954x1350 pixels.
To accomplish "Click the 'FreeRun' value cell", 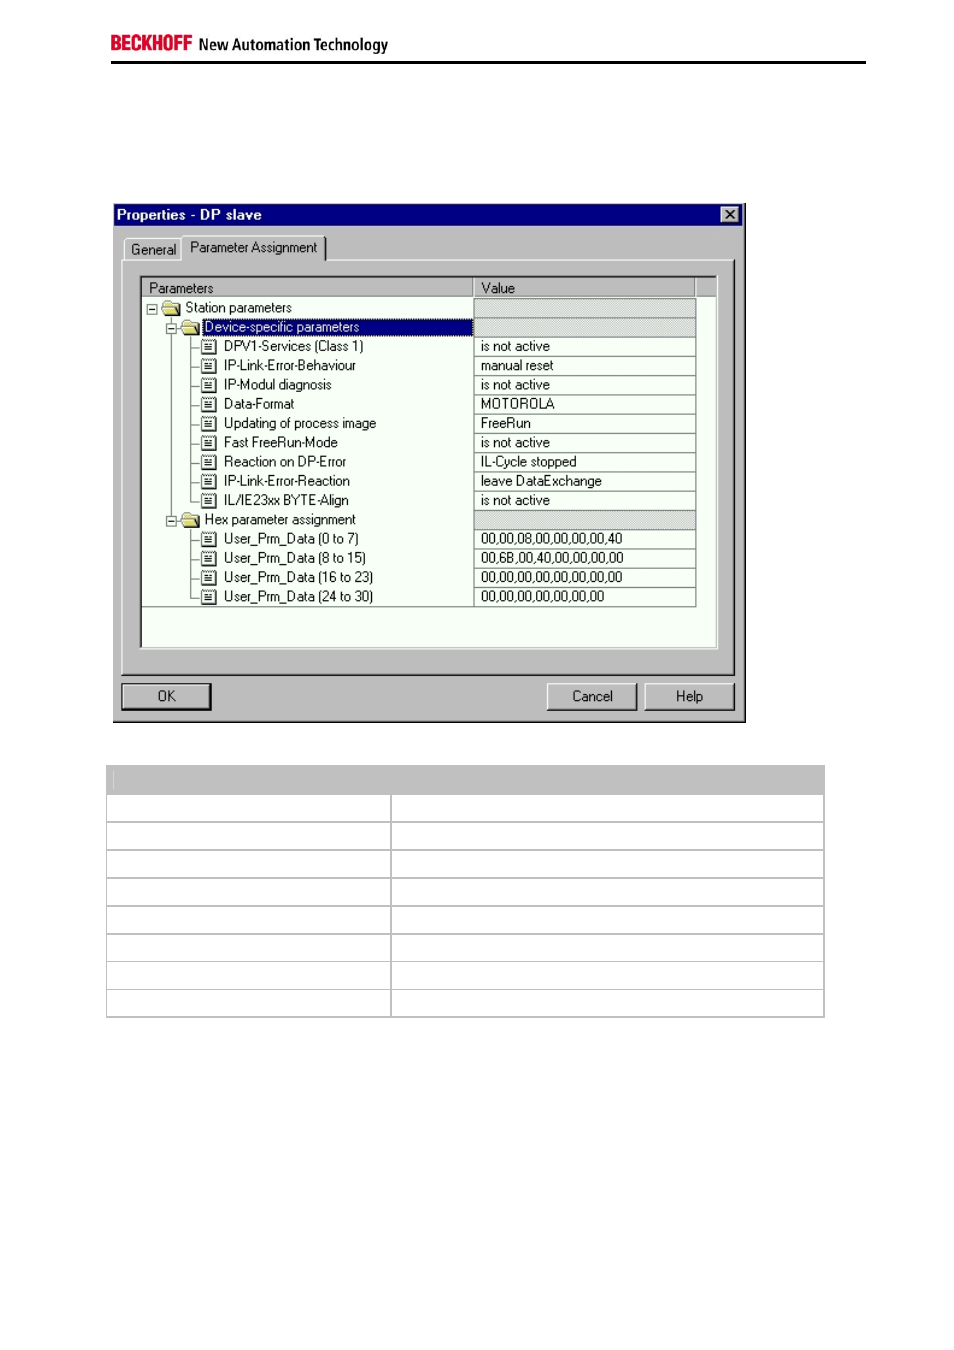I will tap(584, 424).
